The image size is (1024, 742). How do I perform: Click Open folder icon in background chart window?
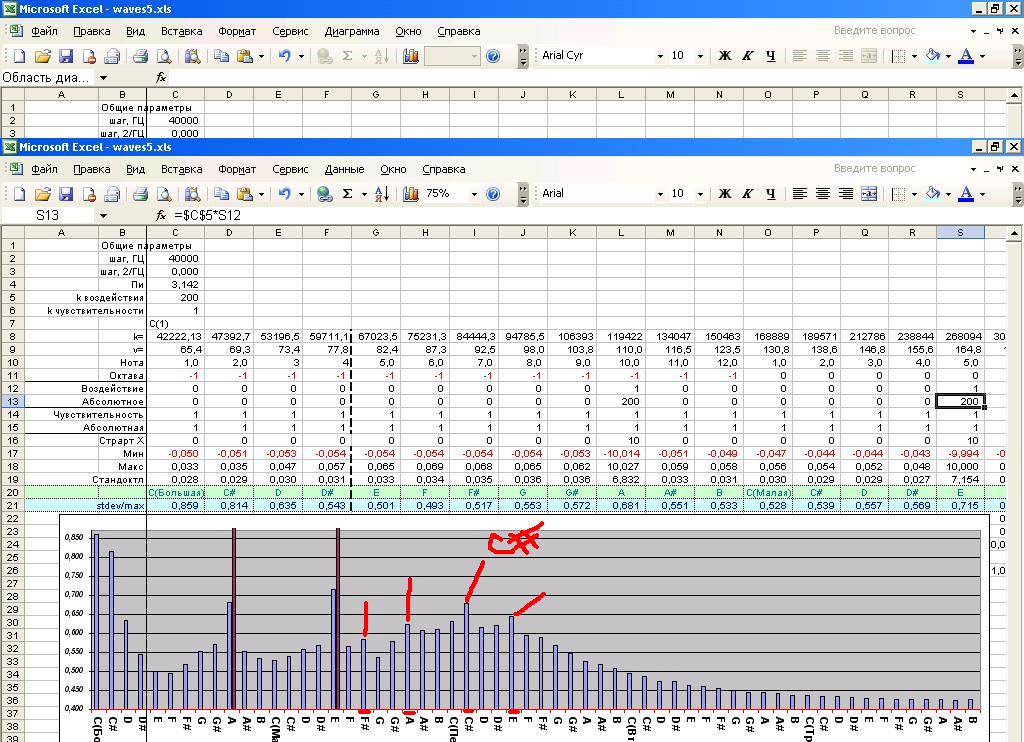42,56
